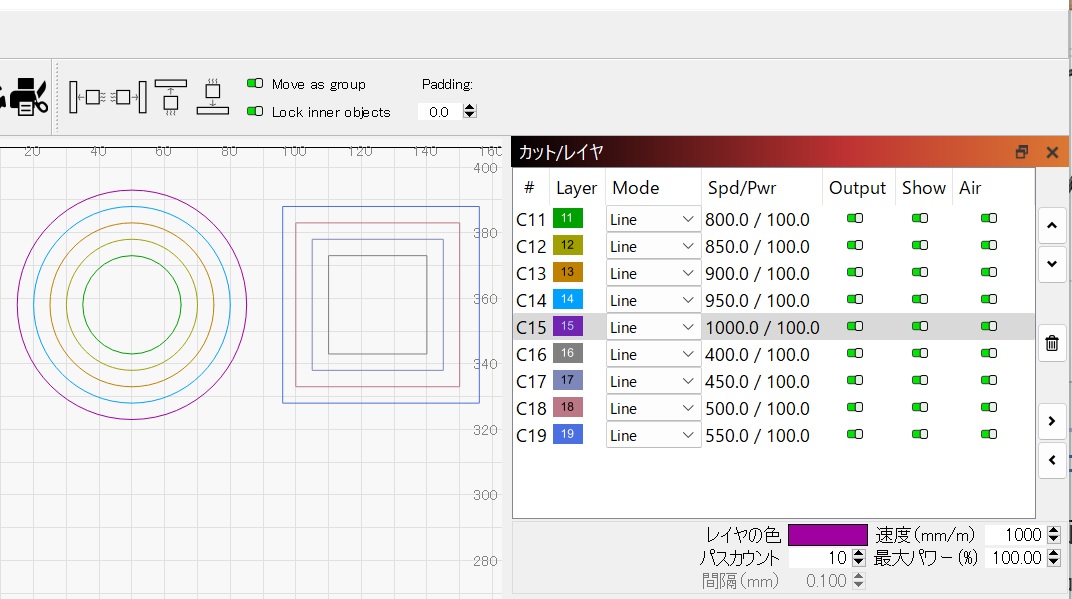This screenshot has width=1072, height=599.
Task: Click the dock objects left icon
Action: click(x=88, y=97)
